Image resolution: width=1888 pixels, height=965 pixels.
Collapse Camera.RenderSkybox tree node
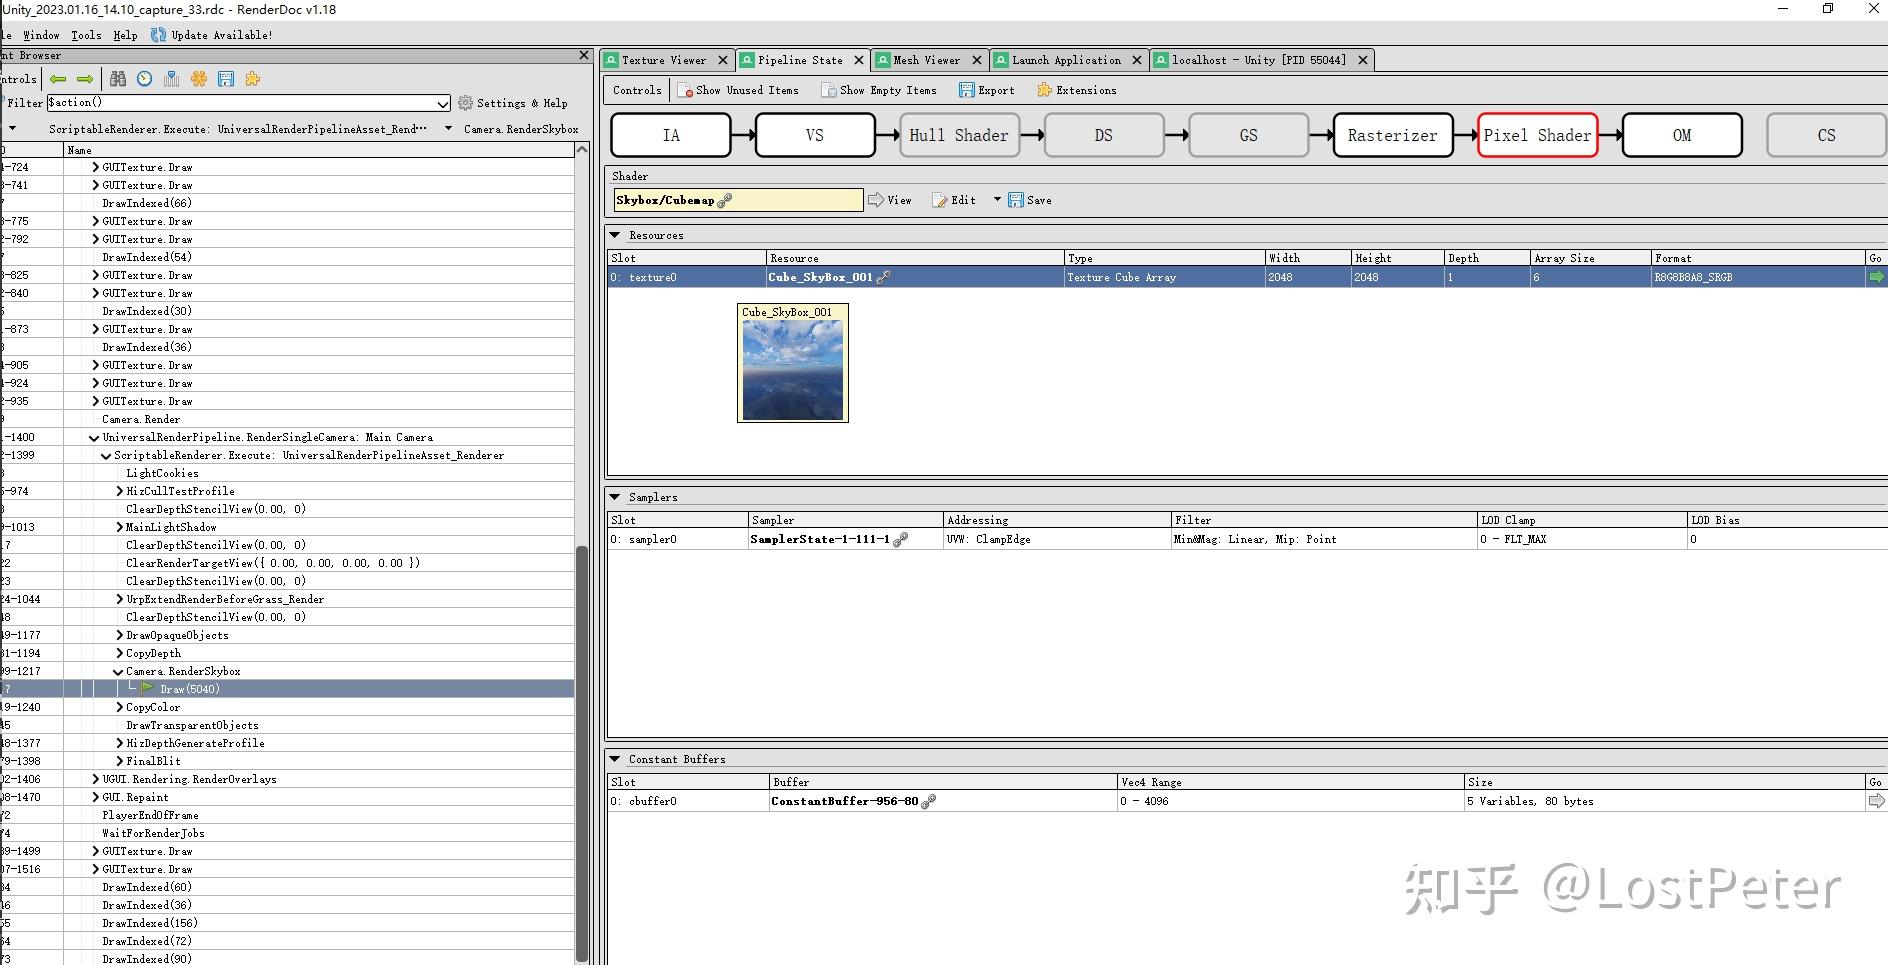(x=118, y=671)
